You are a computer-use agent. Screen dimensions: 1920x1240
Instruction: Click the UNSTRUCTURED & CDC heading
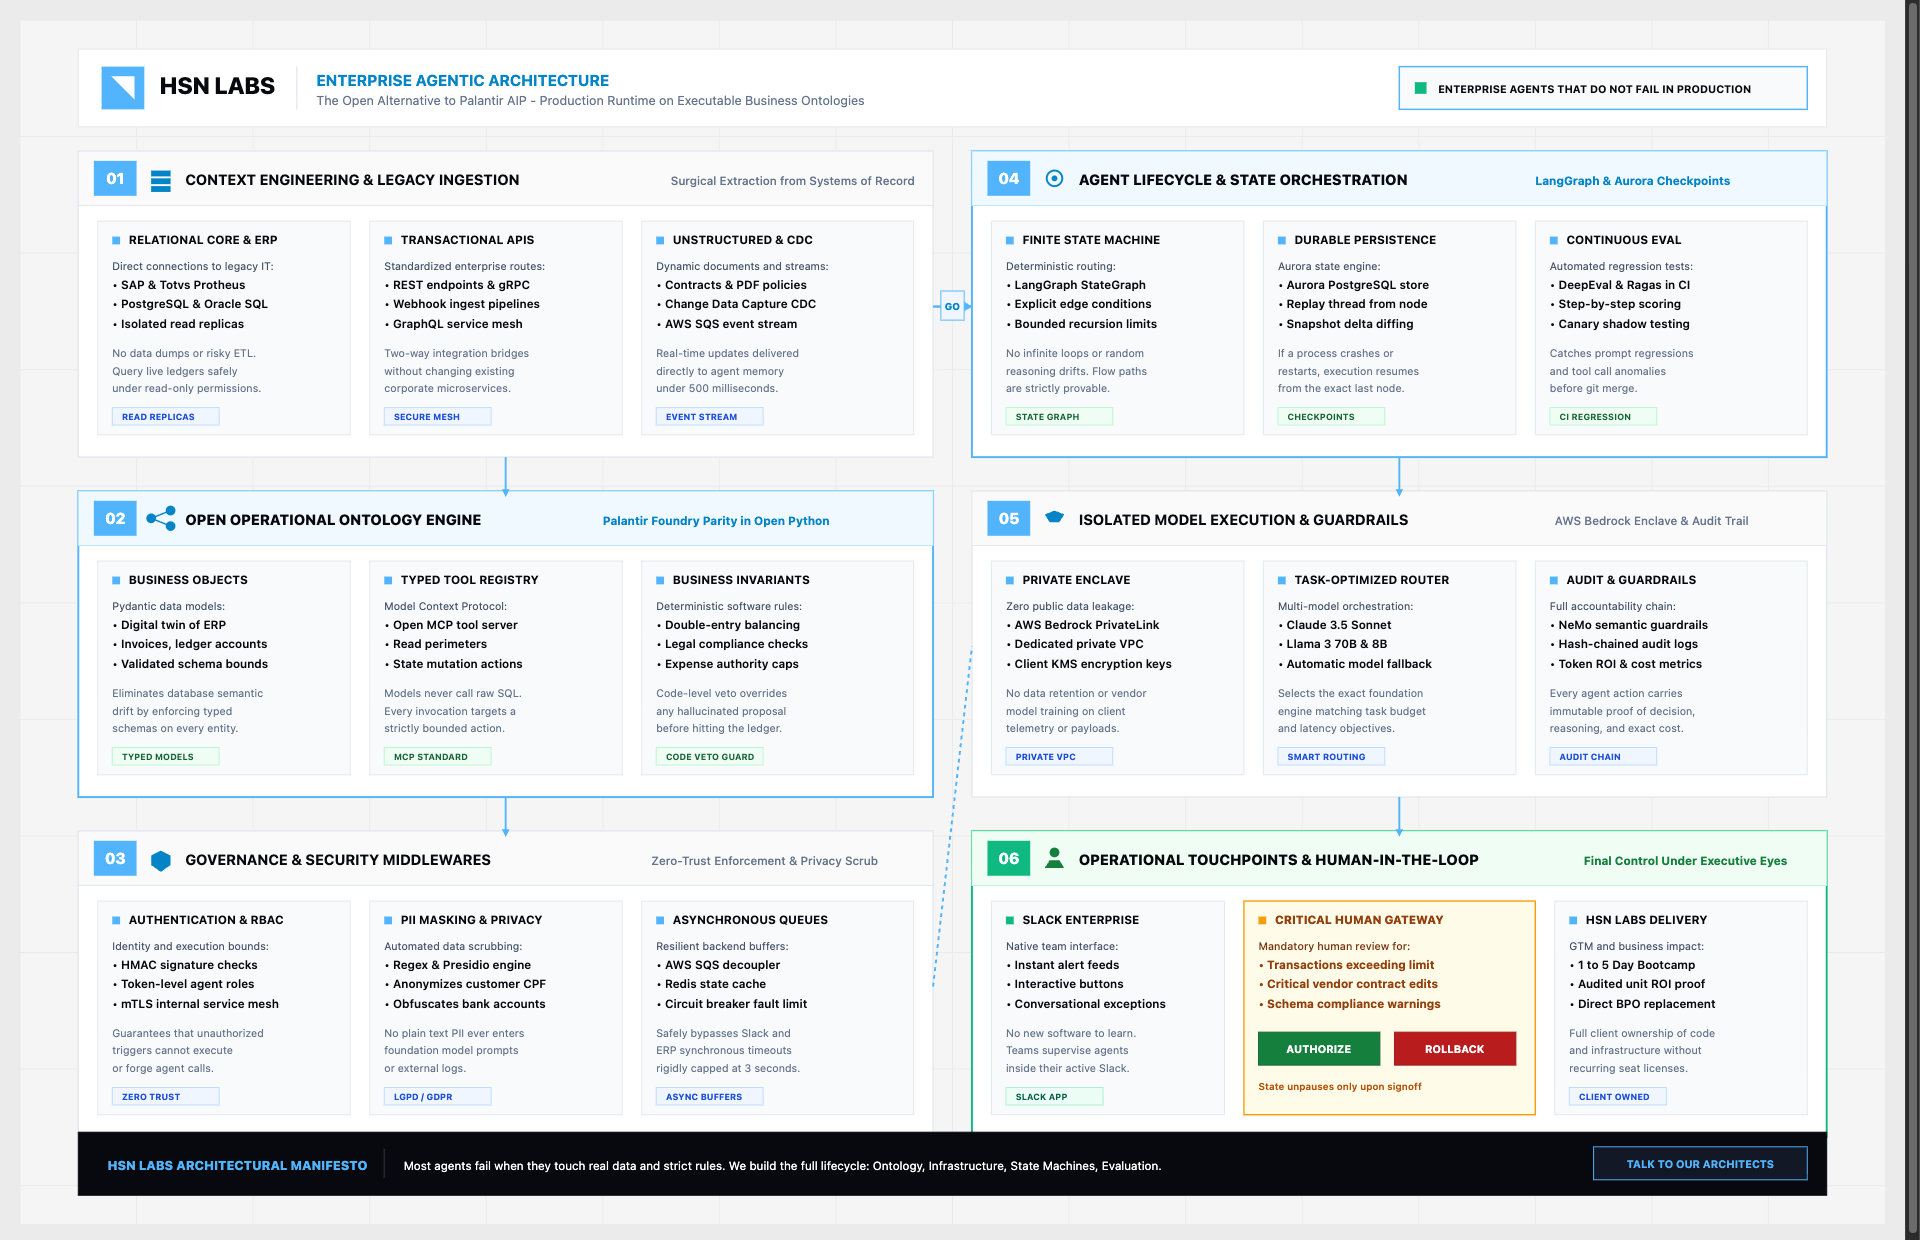click(742, 240)
